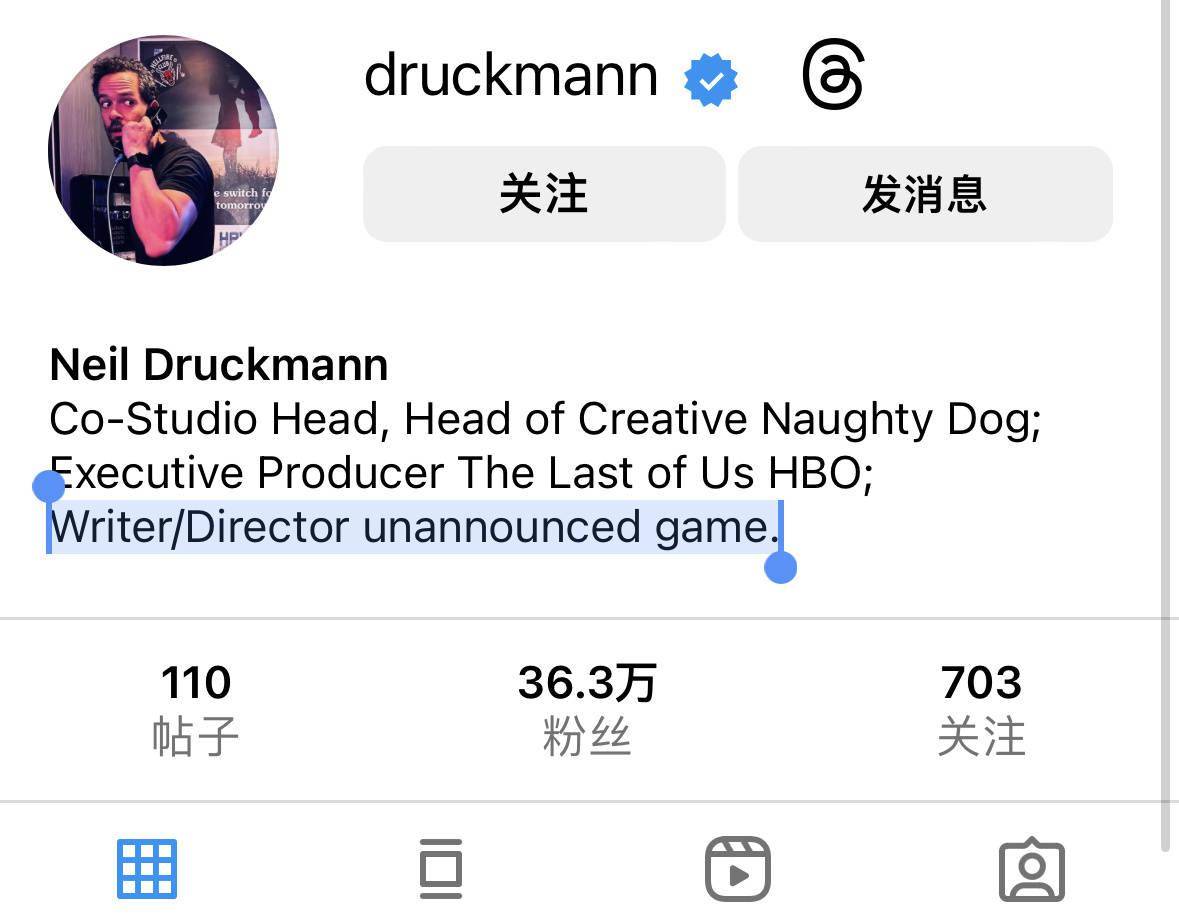Switch to the Reels tab

[x=738, y=869]
